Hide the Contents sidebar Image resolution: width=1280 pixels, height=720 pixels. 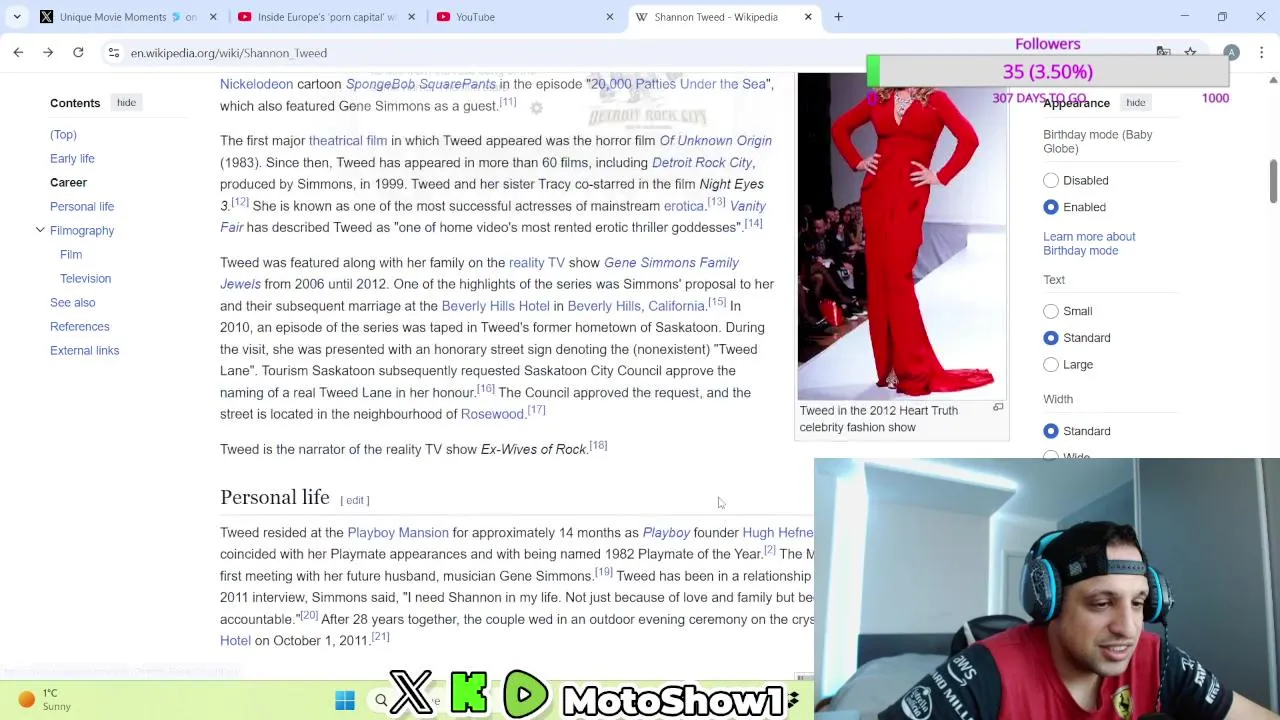click(x=126, y=103)
